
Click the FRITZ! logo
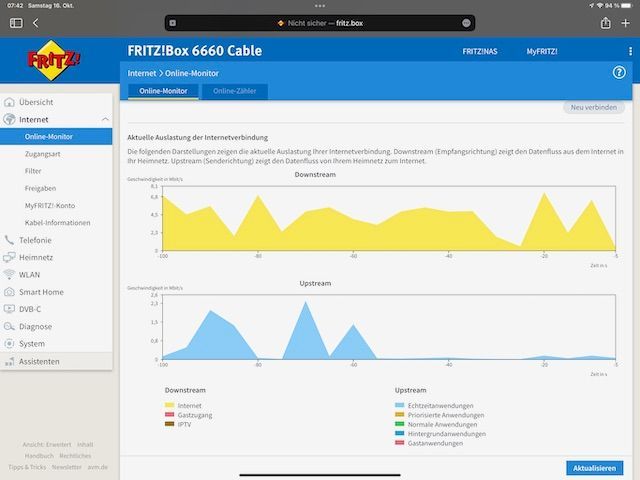[53, 60]
